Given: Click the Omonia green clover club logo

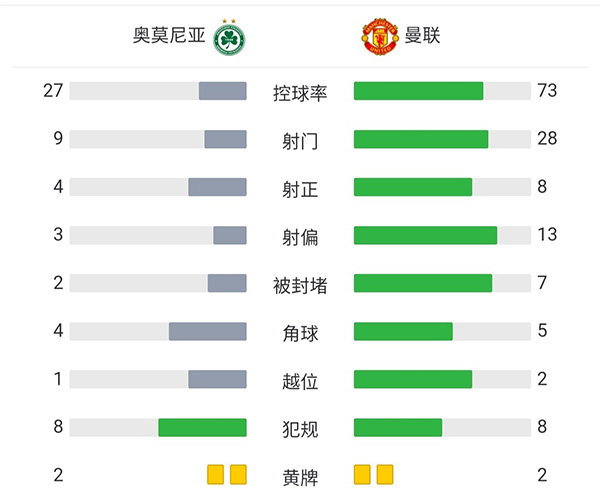Looking at the screenshot, I should 237,36.
